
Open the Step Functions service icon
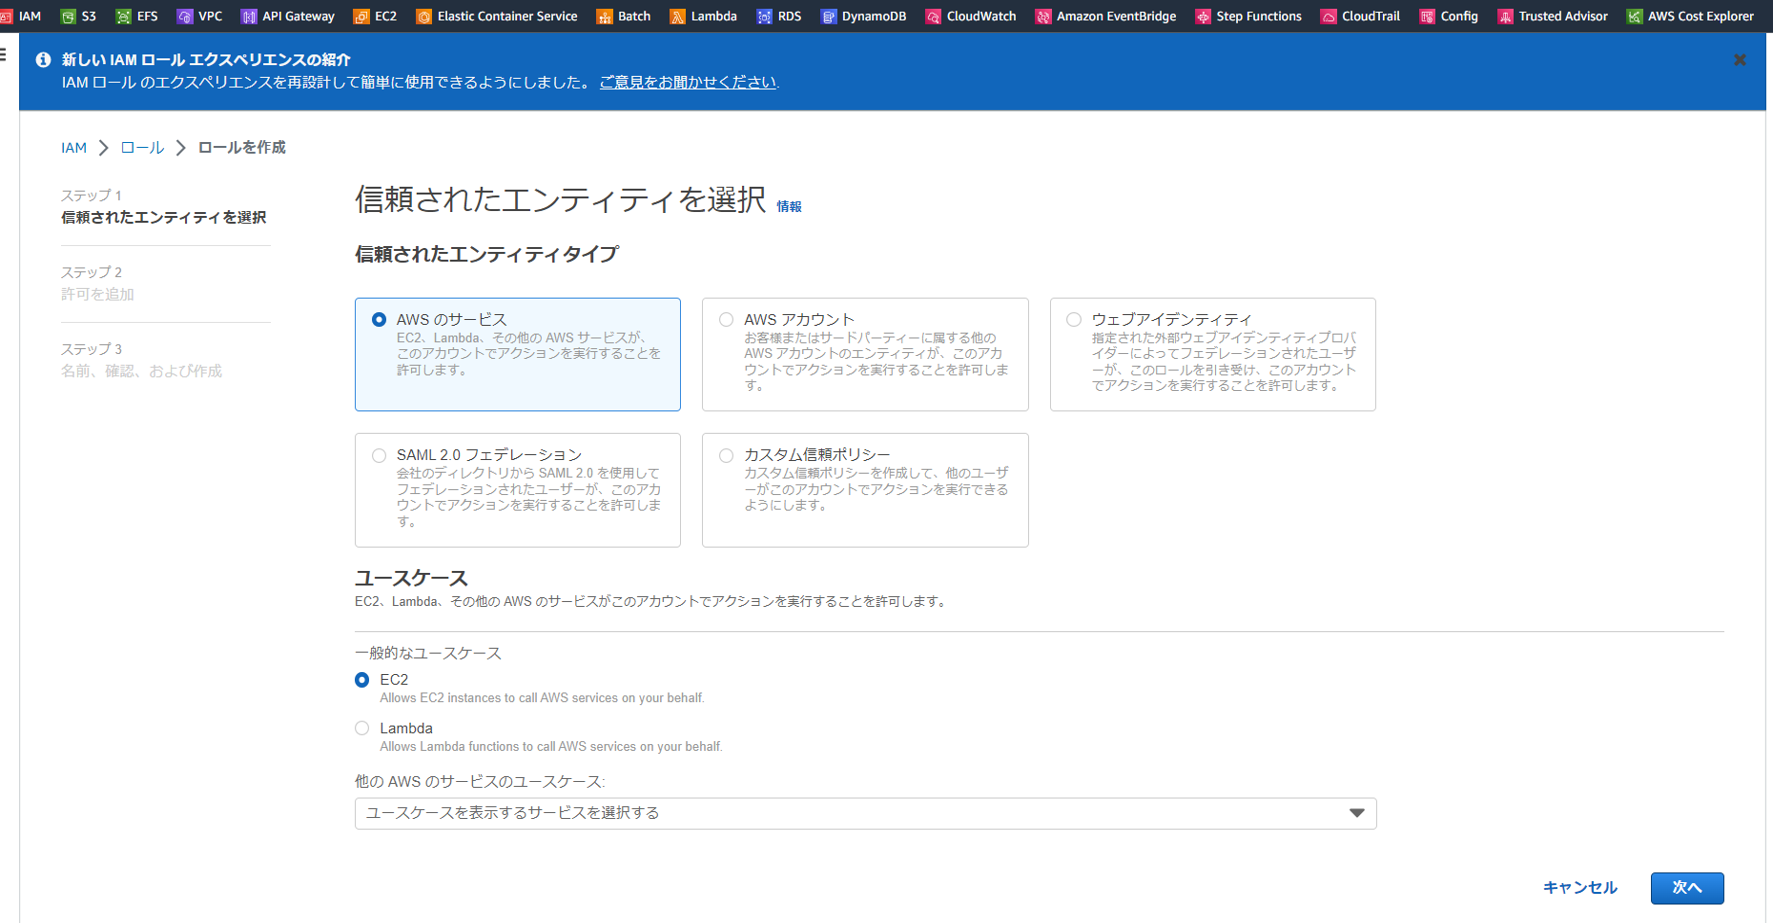pyautogui.click(x=1248, y=15)
